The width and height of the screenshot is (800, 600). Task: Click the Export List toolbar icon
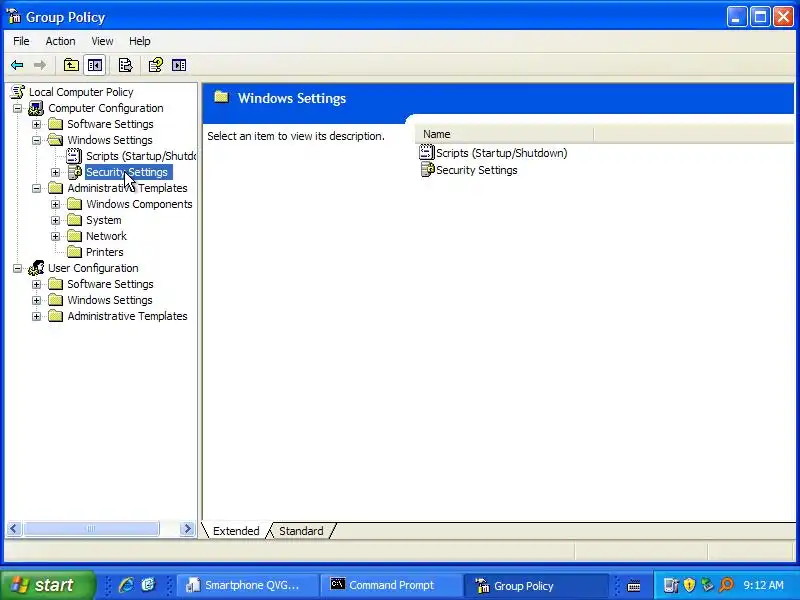125,65
